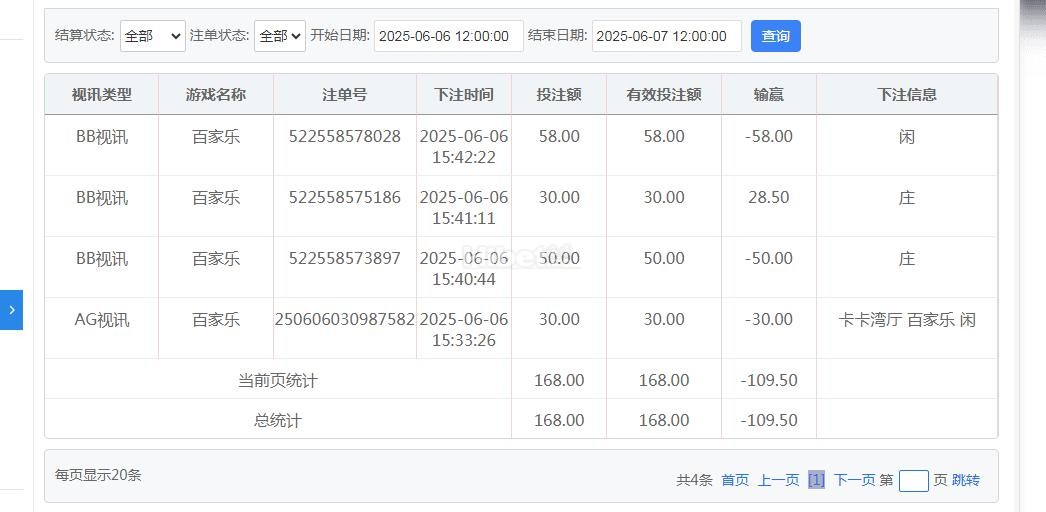
Task: Select bet number 522558578028
Action: 344,137
